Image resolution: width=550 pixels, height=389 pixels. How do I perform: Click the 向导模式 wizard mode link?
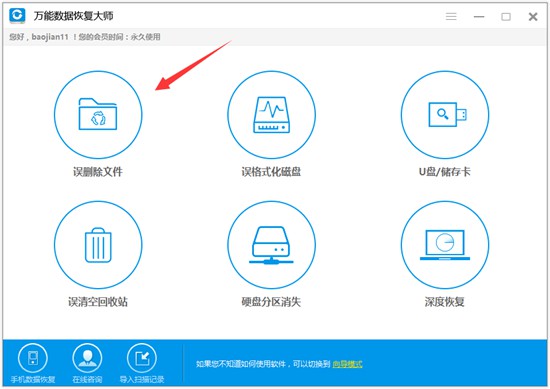point(347,364)
